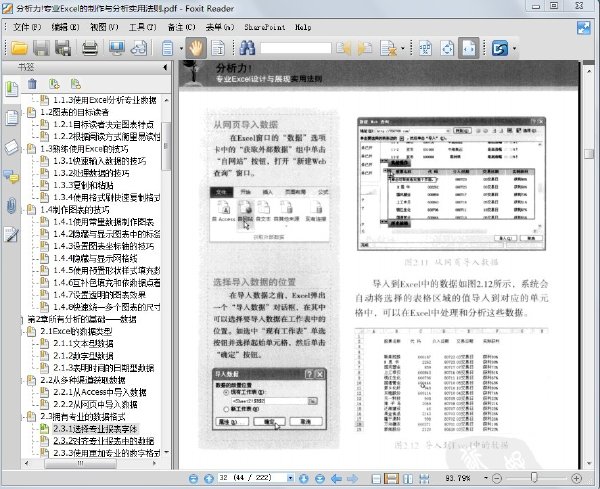
Task: Select bookmark 1.3.3复制和粘贴
Action: point(83,186)
